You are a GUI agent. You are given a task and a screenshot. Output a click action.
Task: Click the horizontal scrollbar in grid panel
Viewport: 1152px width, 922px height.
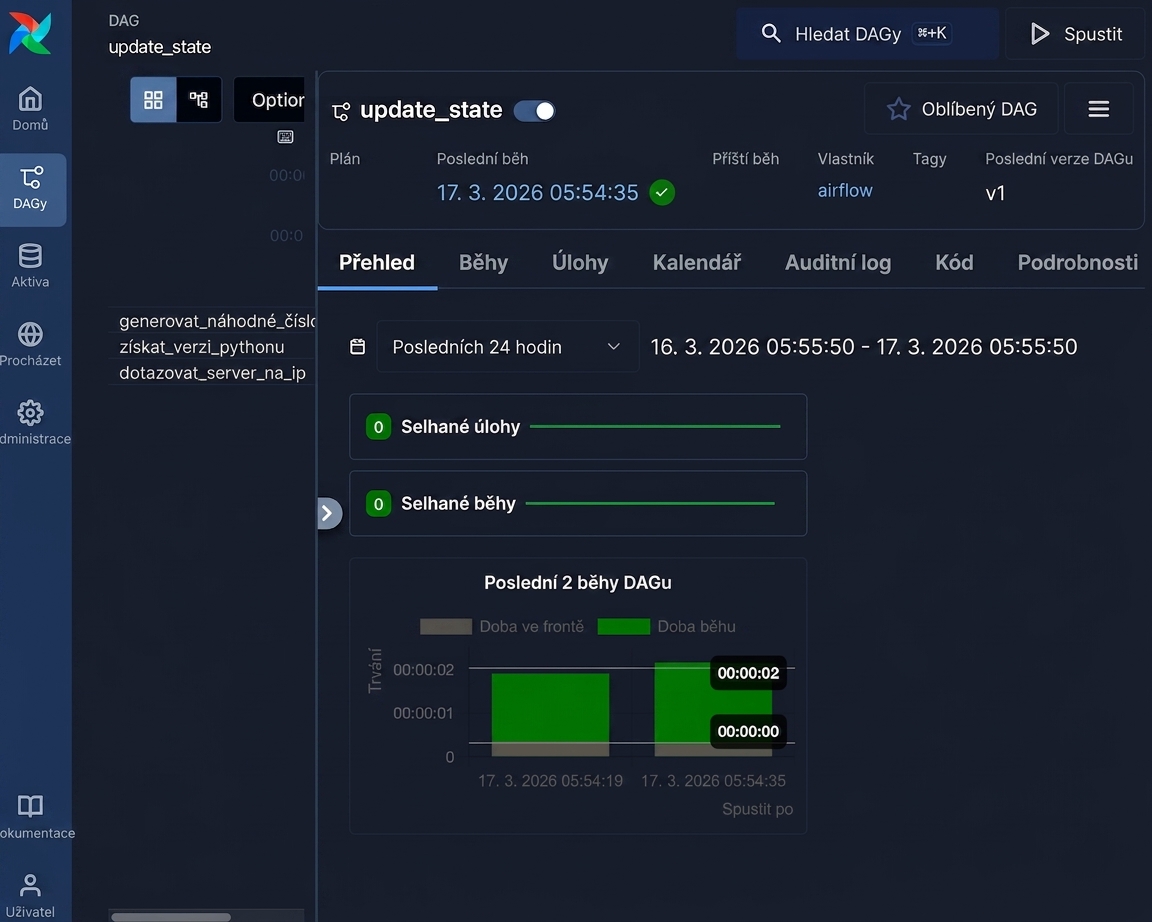coord(170,917)
